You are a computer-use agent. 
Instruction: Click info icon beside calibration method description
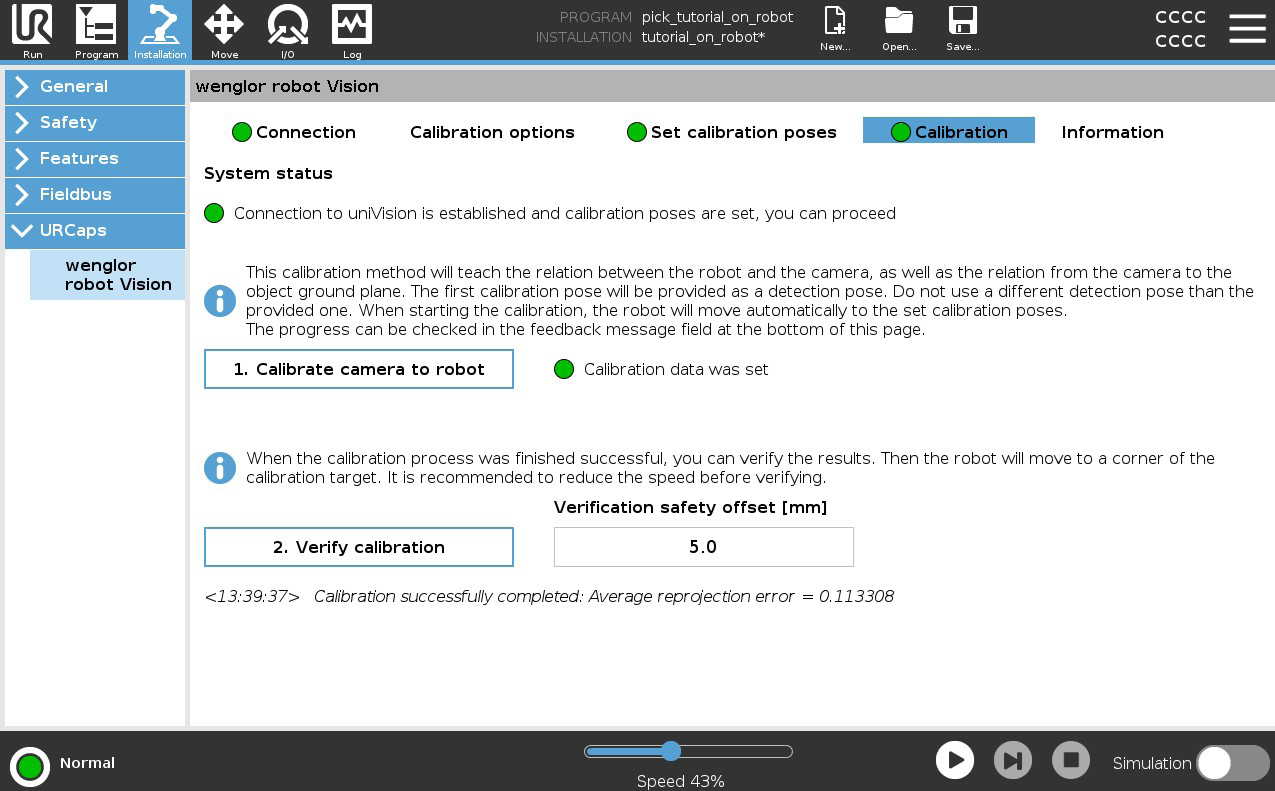pyautogui.click(x=220, y=301)
